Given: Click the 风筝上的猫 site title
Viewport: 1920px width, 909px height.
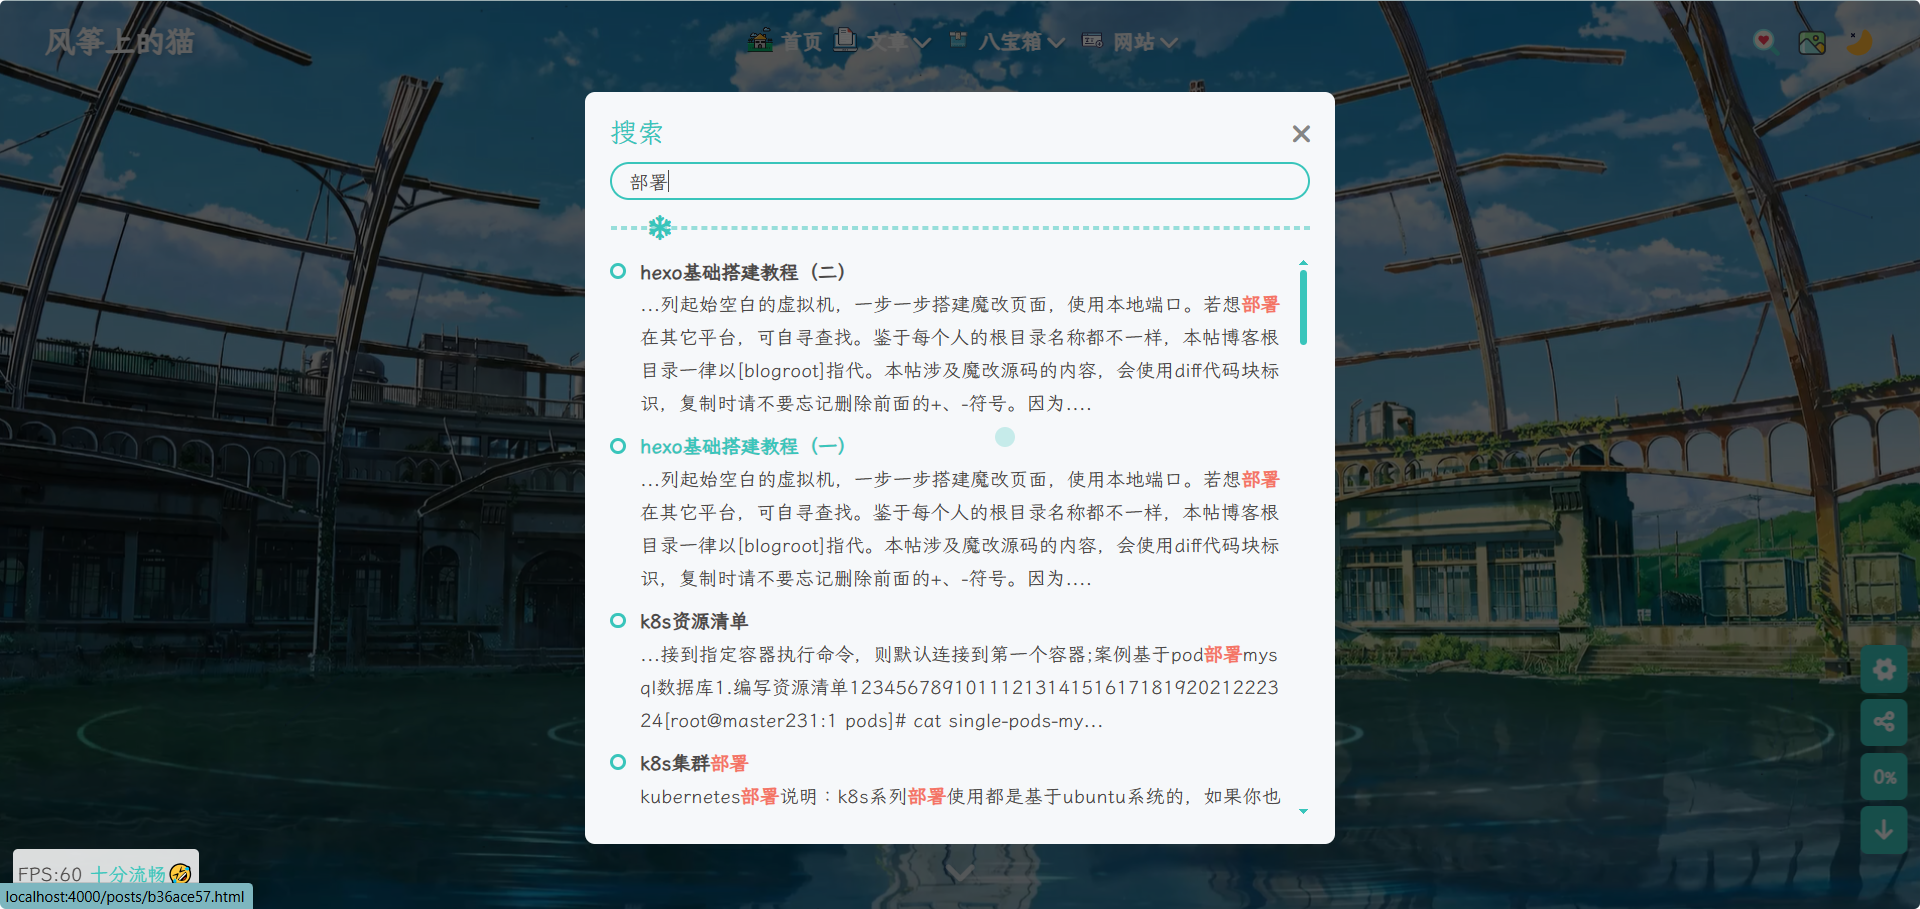Looking at the screenshot, I should click(120, 42).
